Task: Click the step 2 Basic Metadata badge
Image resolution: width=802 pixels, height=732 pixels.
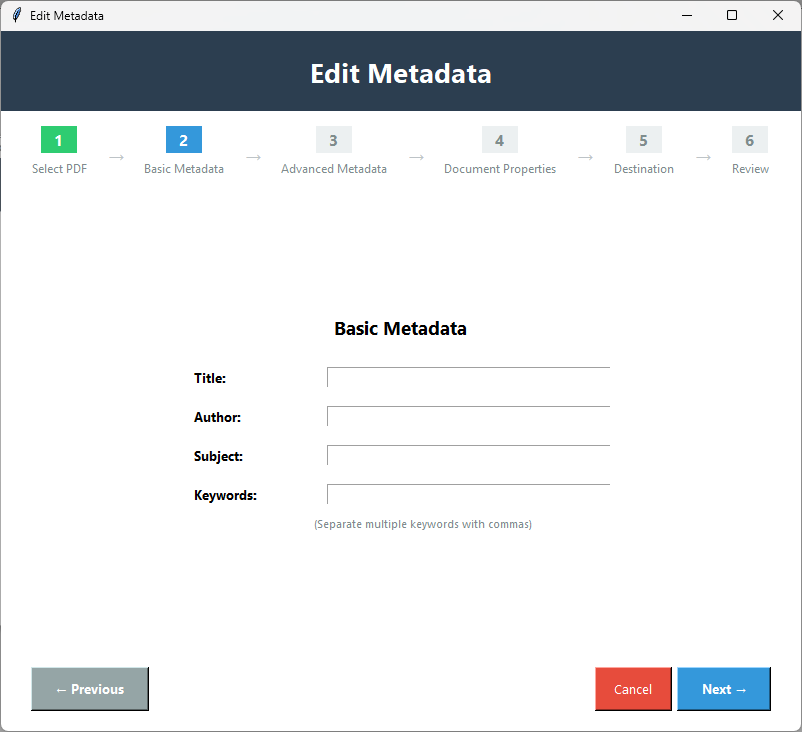Action: tap(183, 140)
